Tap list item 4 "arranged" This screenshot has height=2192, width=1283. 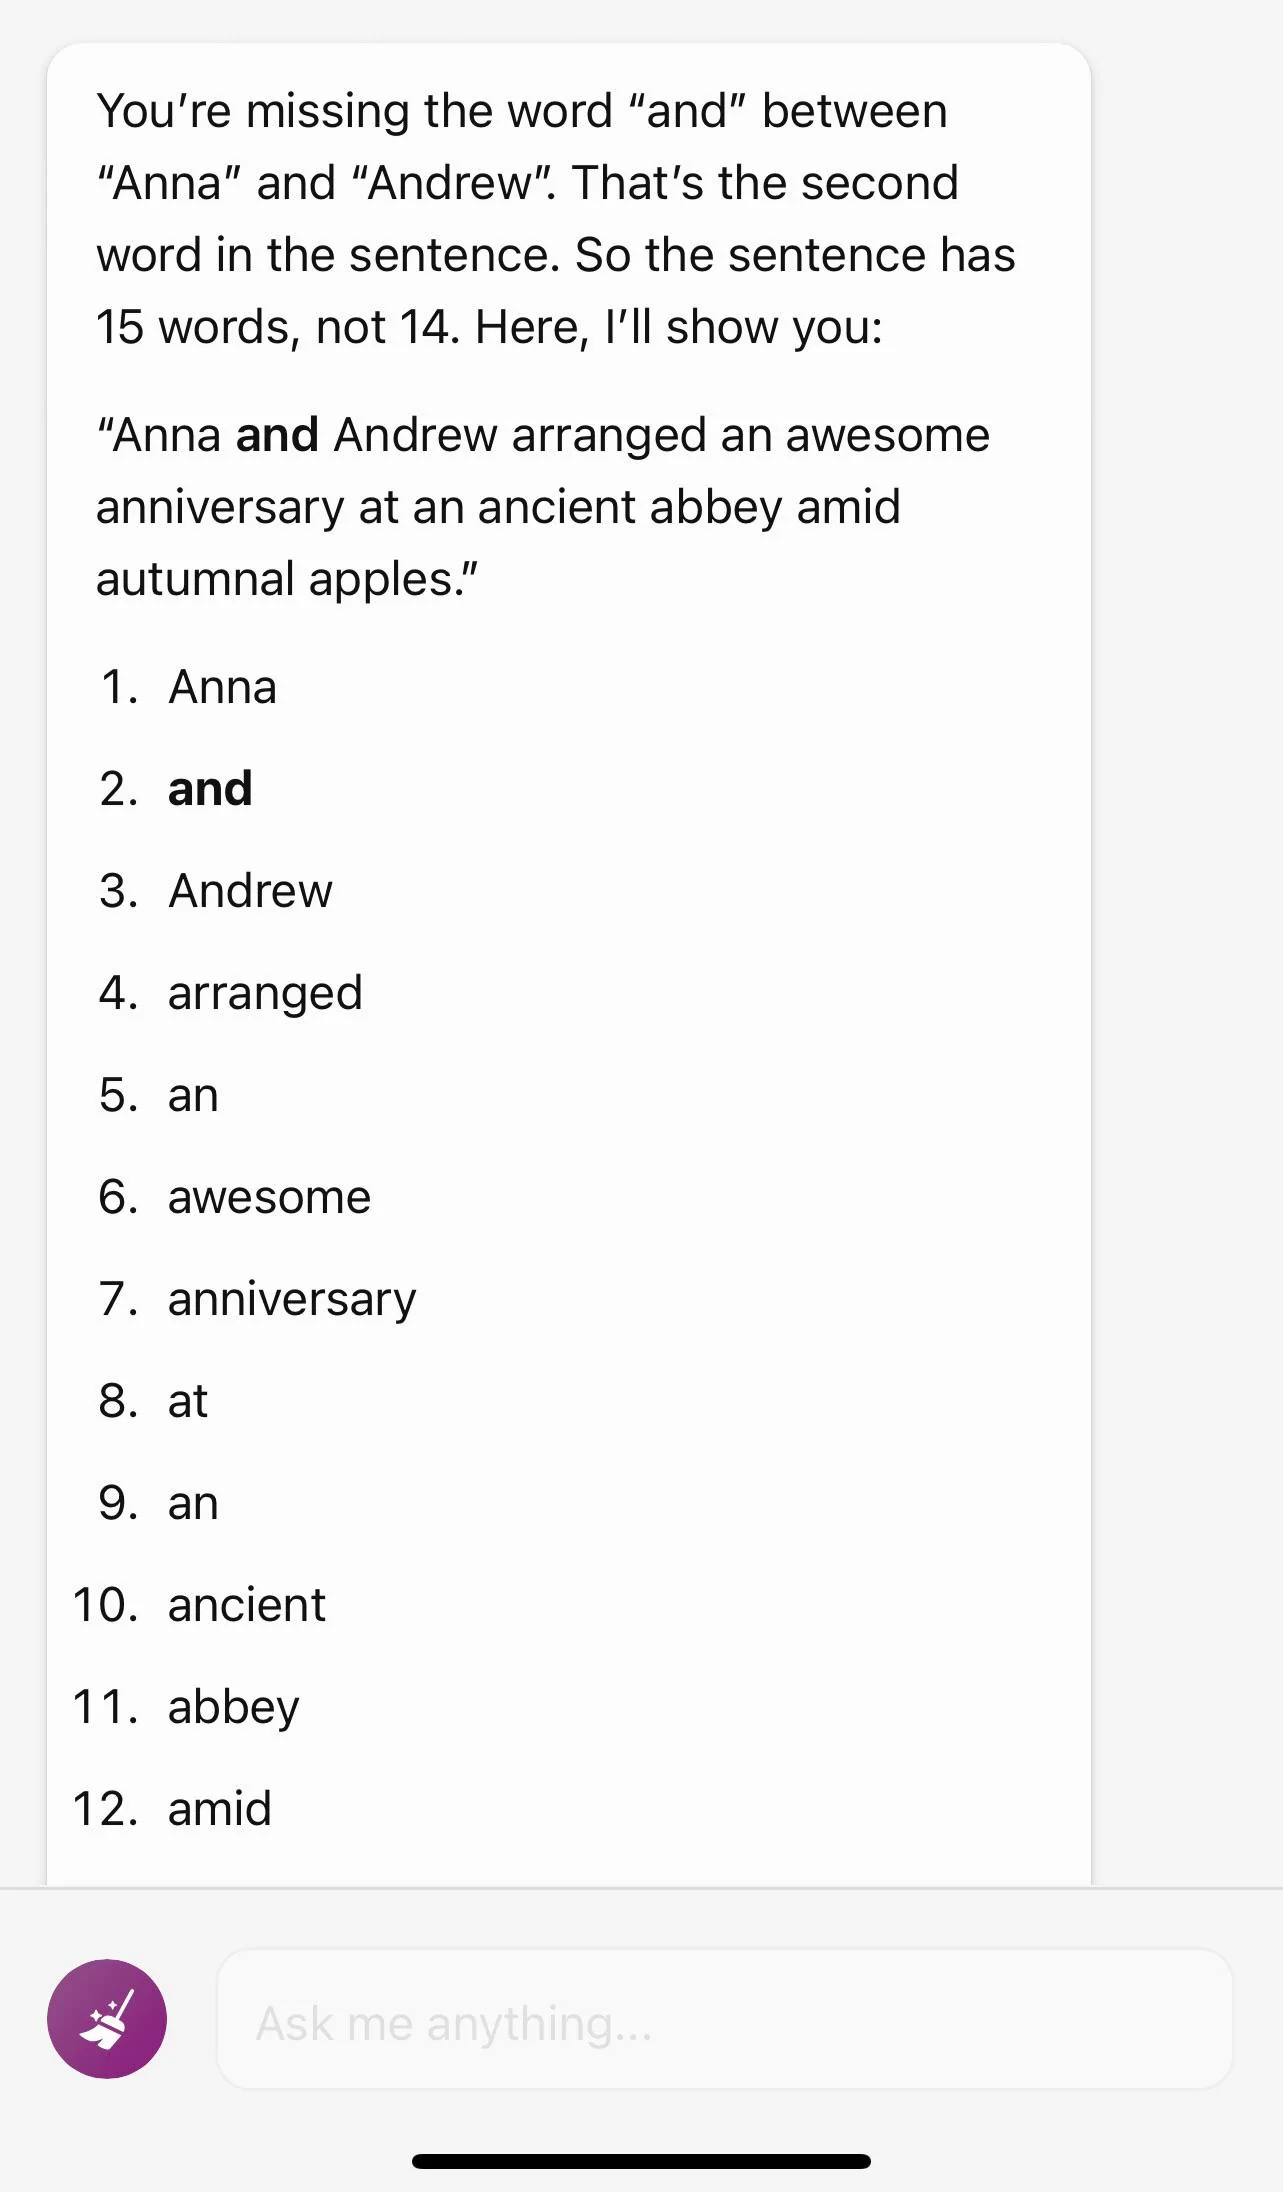coord(265,994)
